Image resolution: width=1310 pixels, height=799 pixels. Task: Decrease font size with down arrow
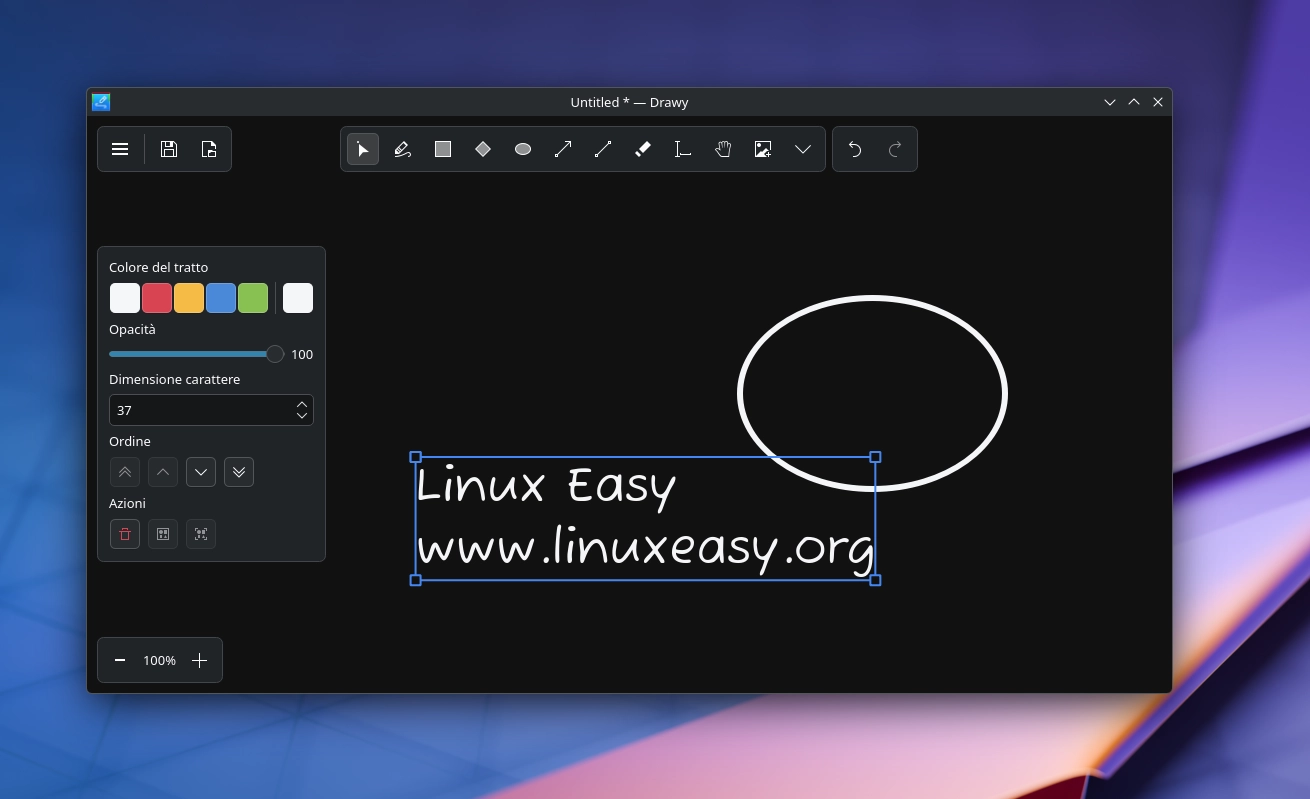point(302,416)
